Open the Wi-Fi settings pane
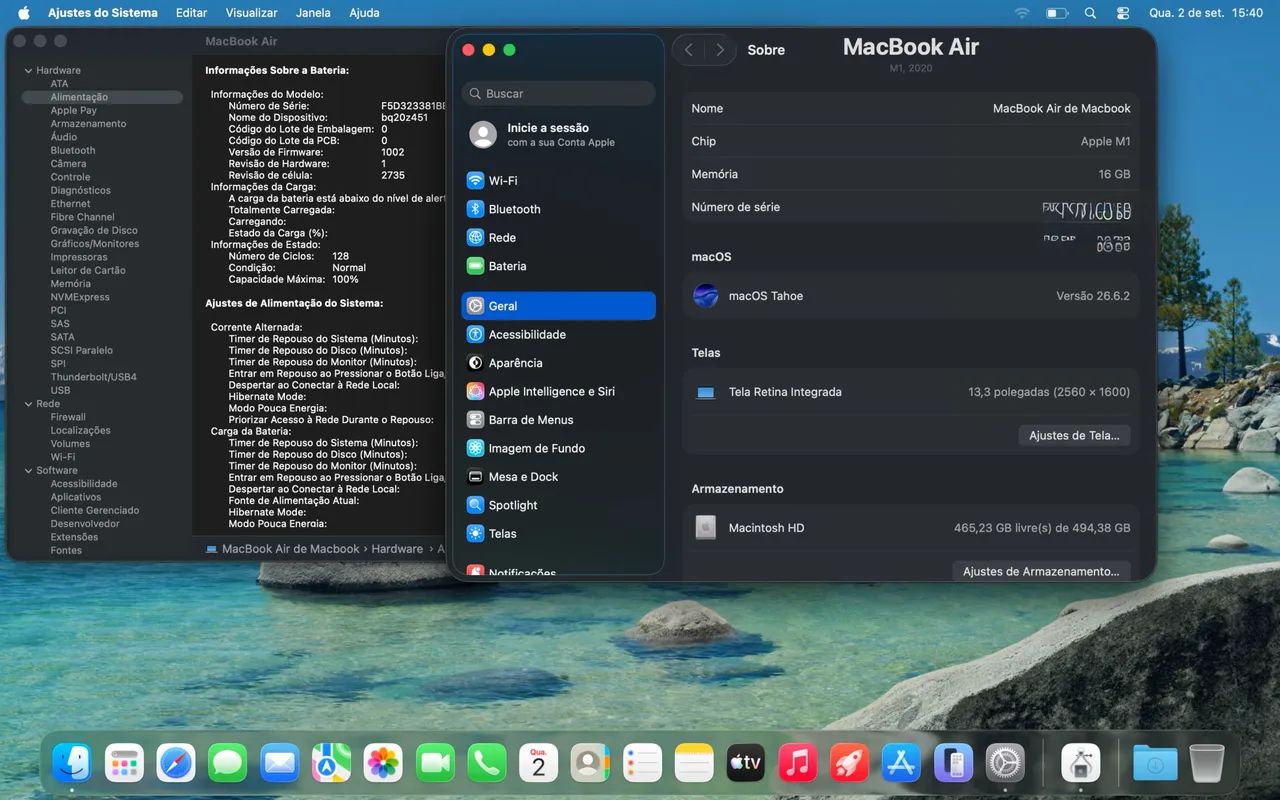Viewport: 1280px width, 800px height. [558, 181]
